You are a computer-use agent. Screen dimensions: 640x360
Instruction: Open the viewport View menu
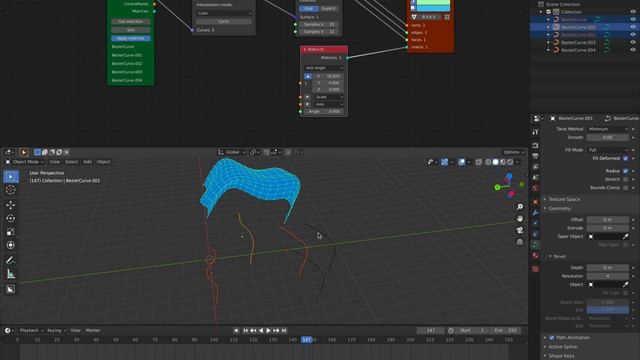click(x=54, y=162)
